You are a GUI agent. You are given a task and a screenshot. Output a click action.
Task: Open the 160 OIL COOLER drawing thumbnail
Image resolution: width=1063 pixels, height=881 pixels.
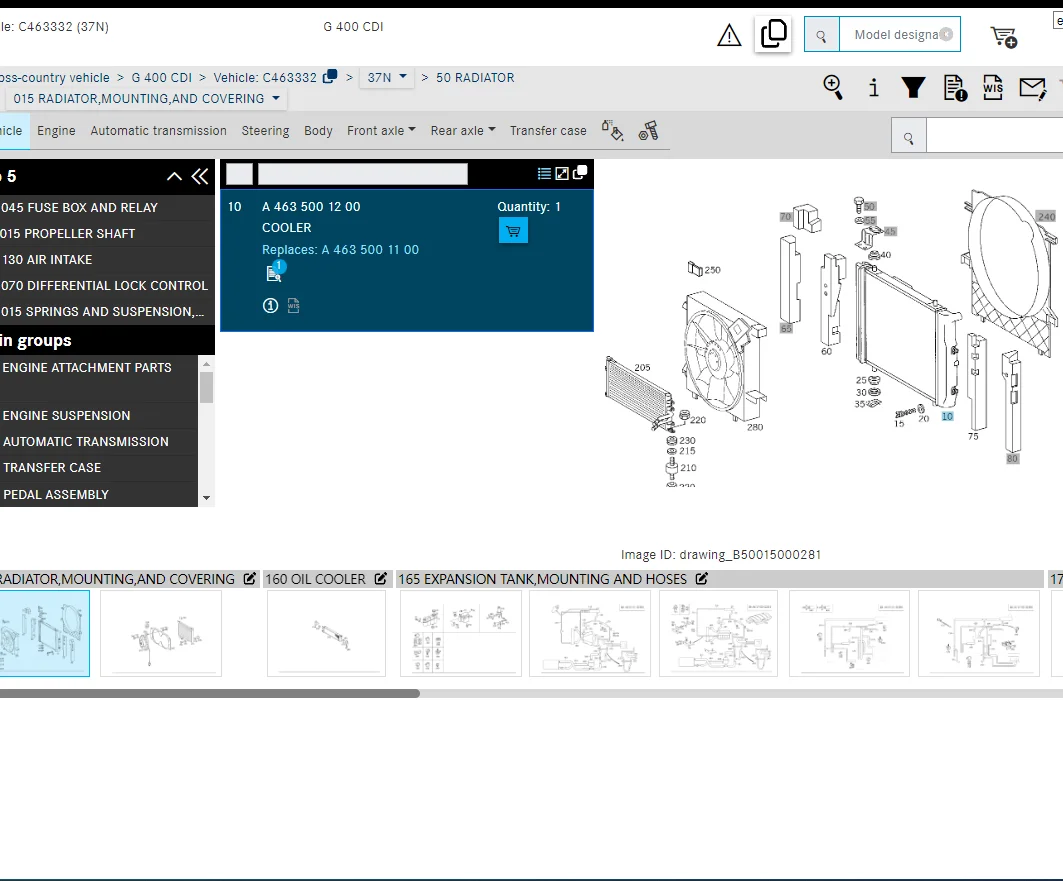tap(326, 634)
